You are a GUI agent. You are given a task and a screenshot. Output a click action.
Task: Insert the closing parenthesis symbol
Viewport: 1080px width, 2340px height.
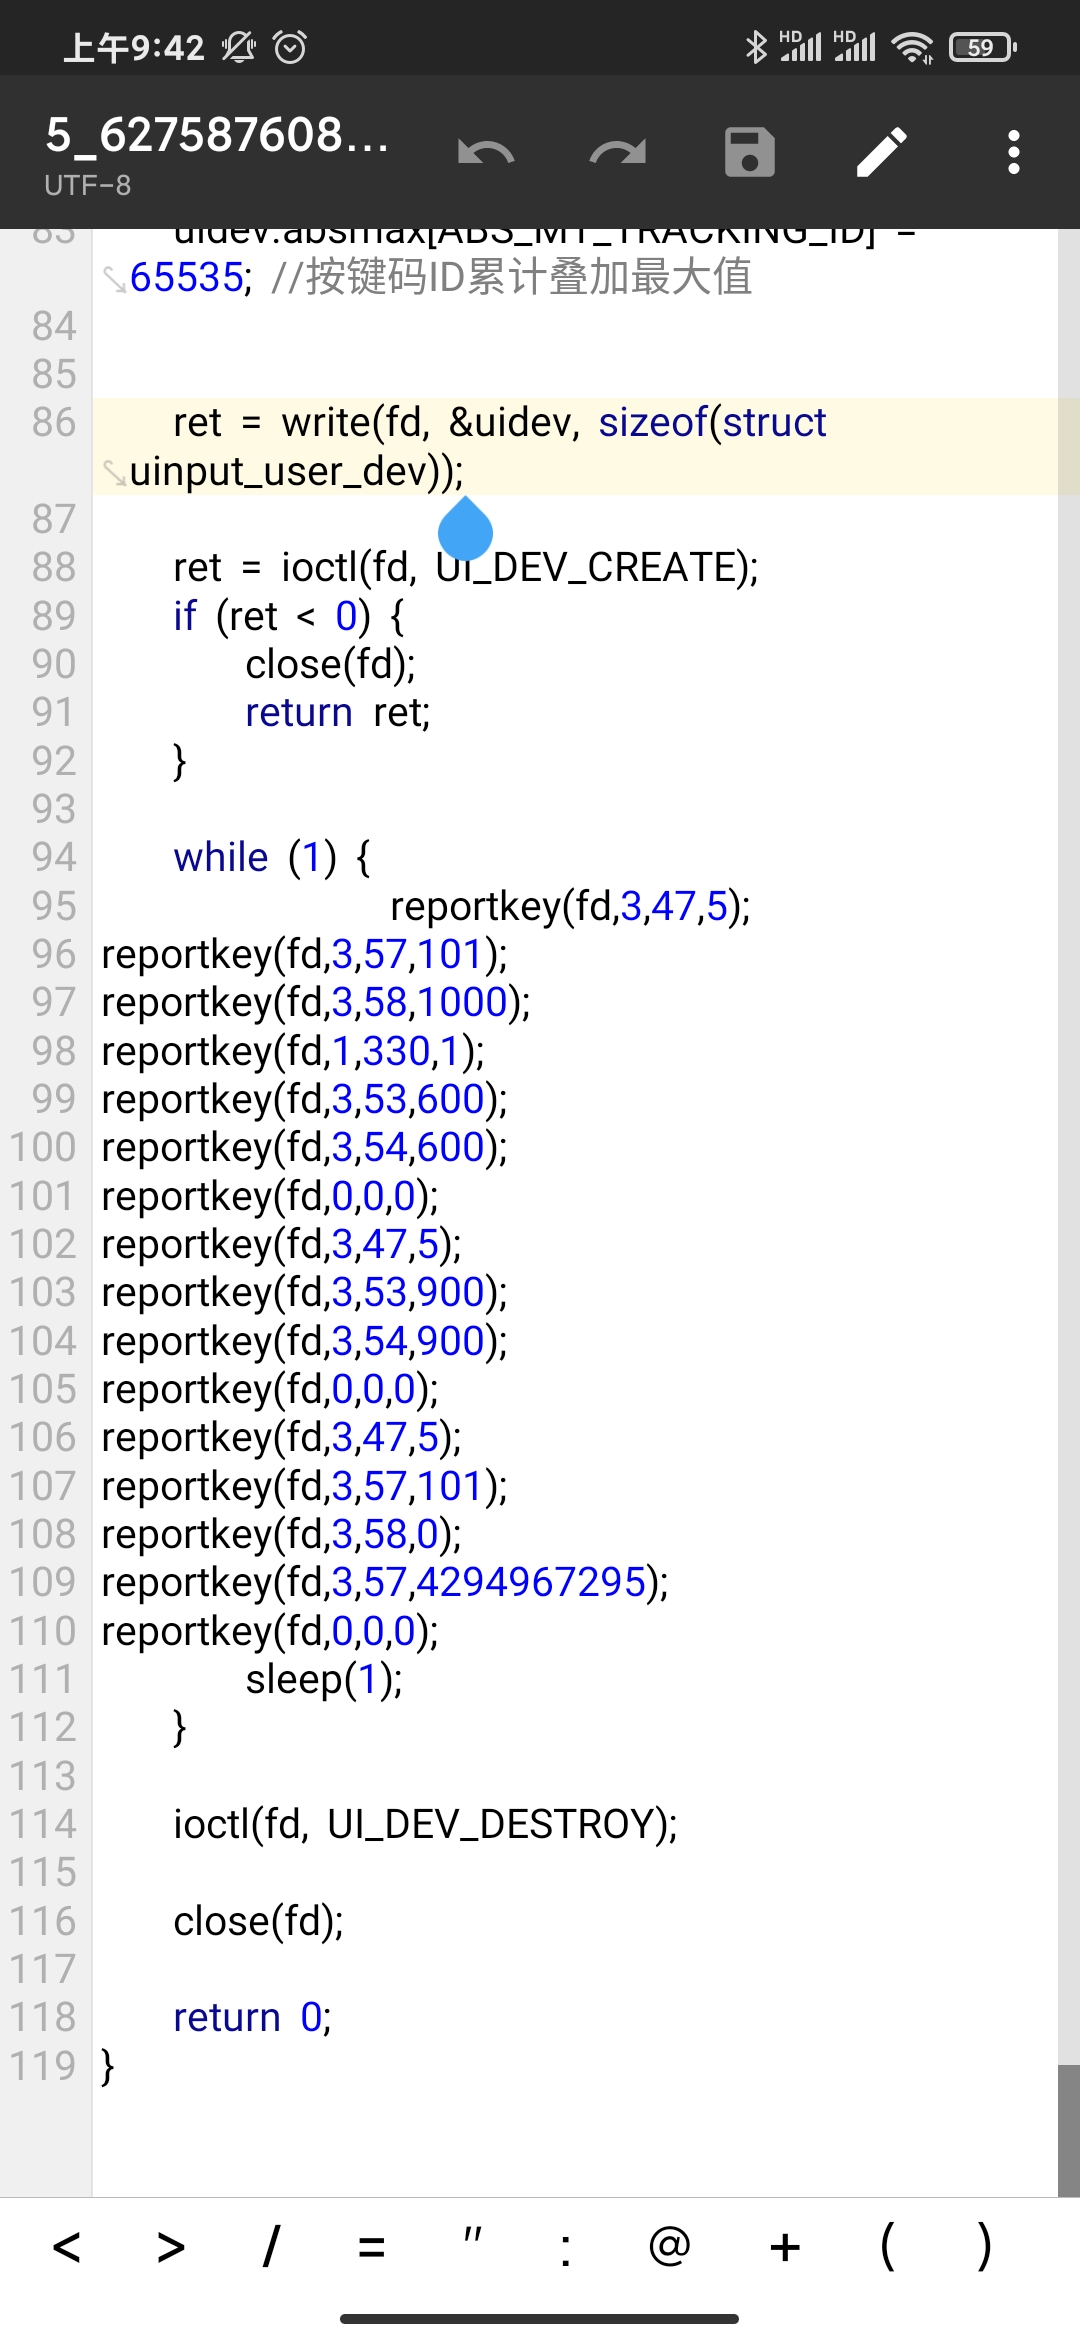[x=985, y=2246]
